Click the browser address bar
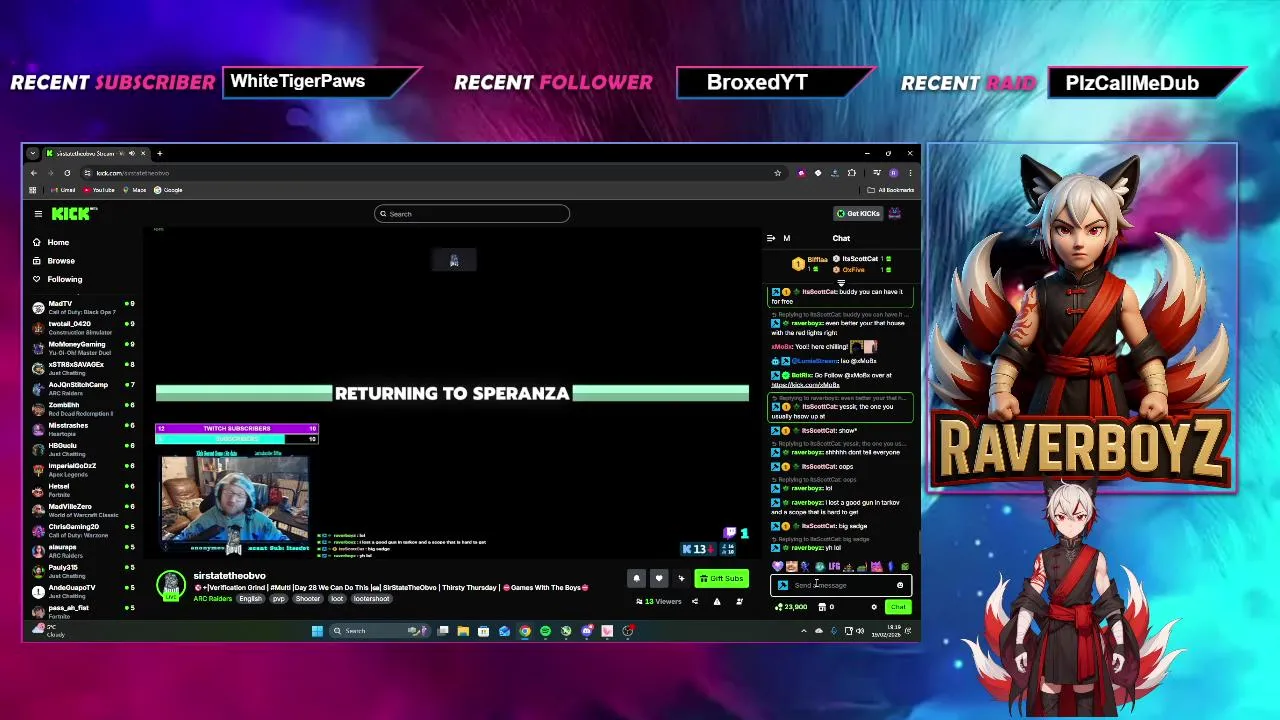1280x720 pixels. tap(430, 173)
